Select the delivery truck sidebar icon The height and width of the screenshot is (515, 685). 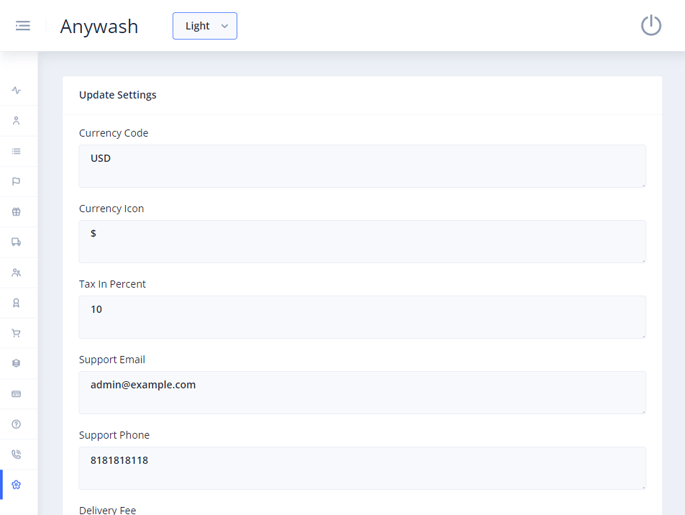(16, 242)
